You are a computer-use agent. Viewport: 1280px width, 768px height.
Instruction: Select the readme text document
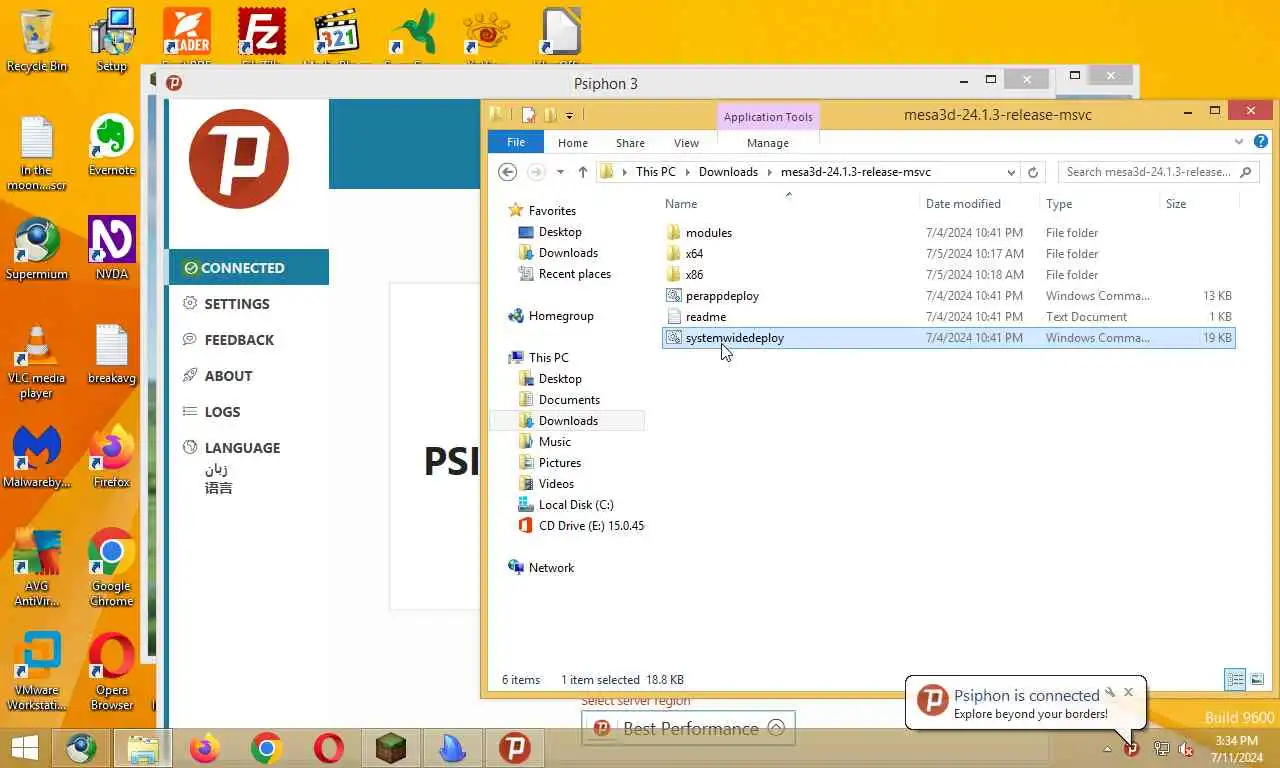point(706,317)
